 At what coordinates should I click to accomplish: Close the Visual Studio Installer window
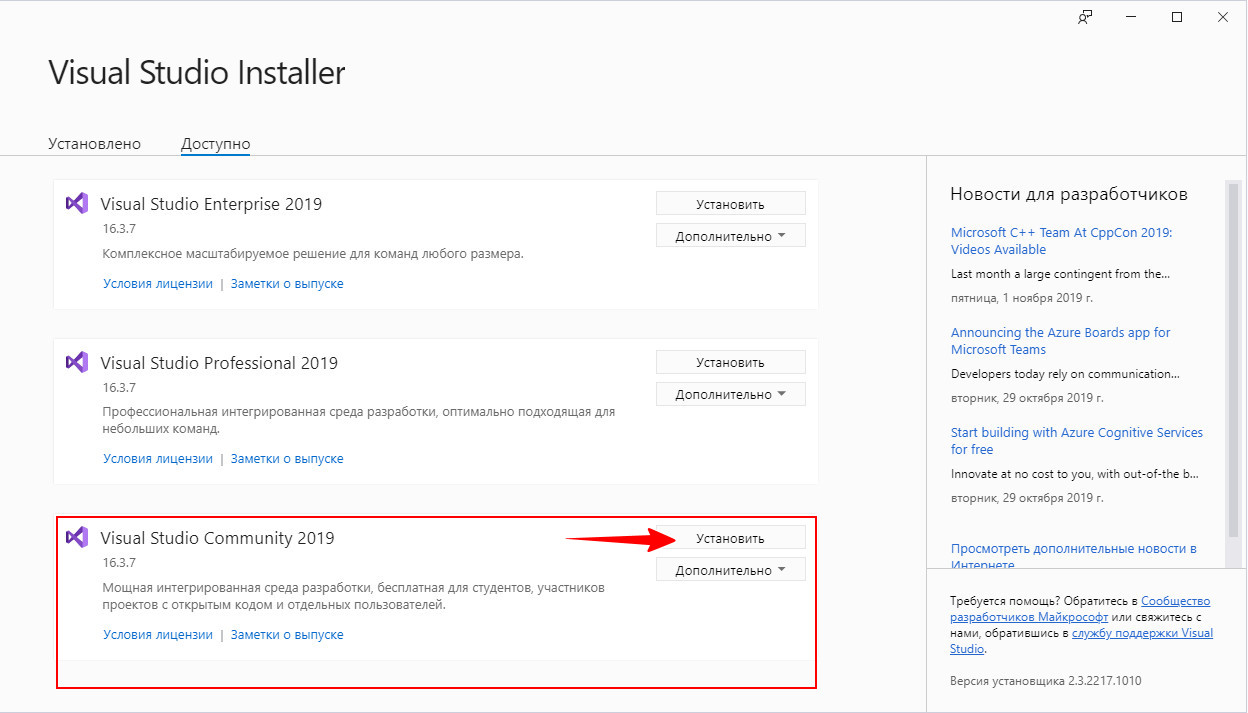(1223, 17)
